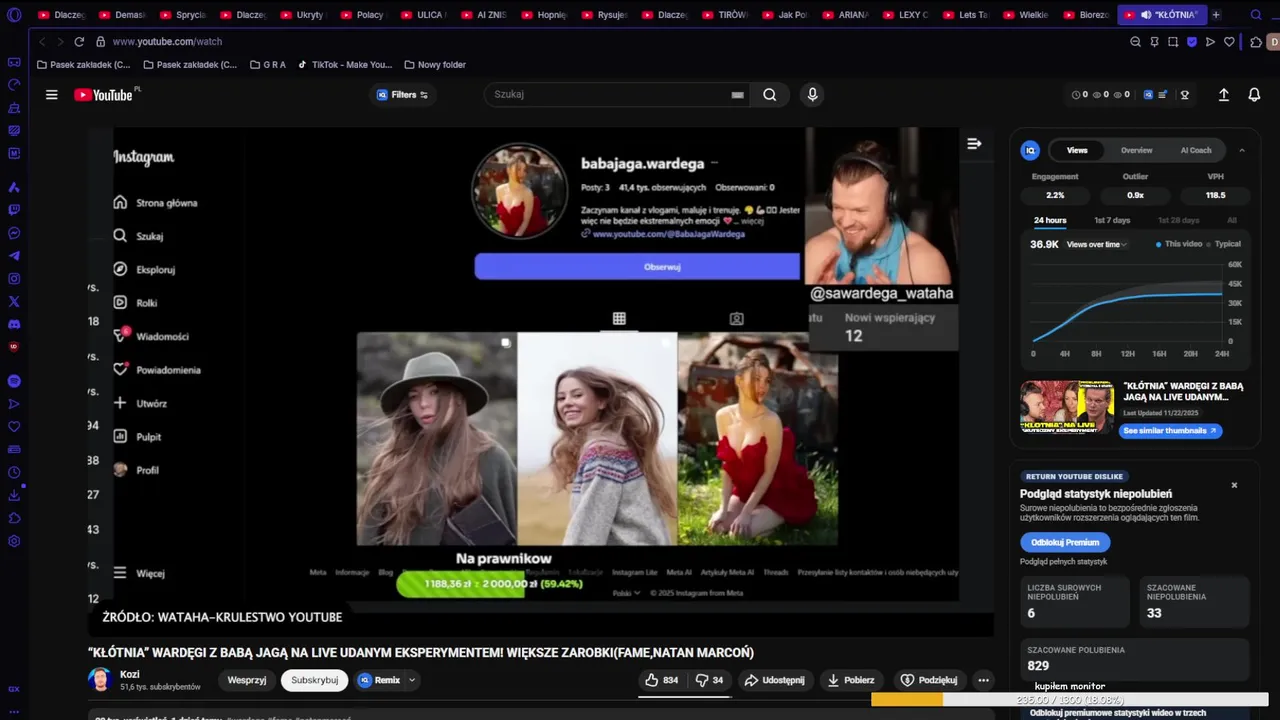Open the Views over time dropdown
Screen dimensions: 1280x720
pos(1096,244)
